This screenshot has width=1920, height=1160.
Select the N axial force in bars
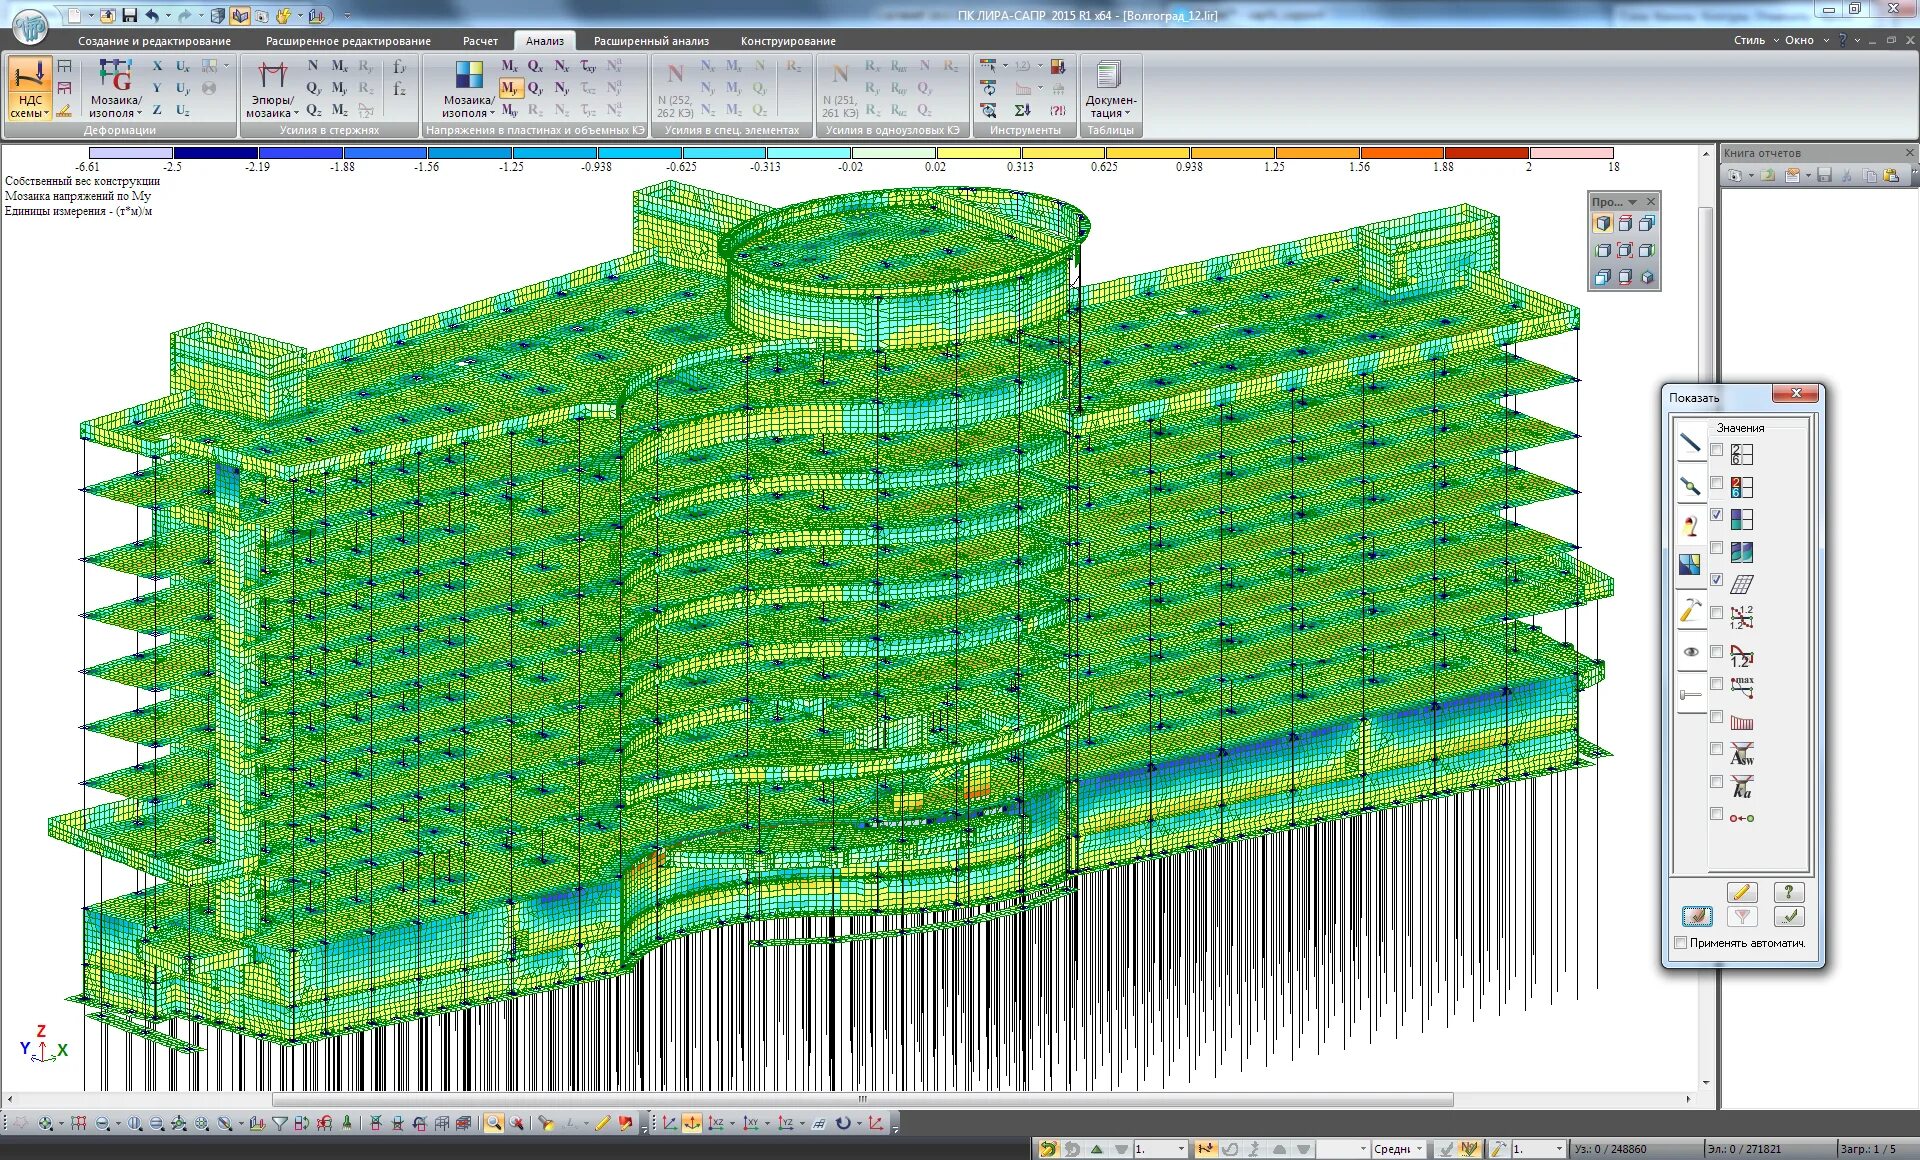click(x=313, y=66)
